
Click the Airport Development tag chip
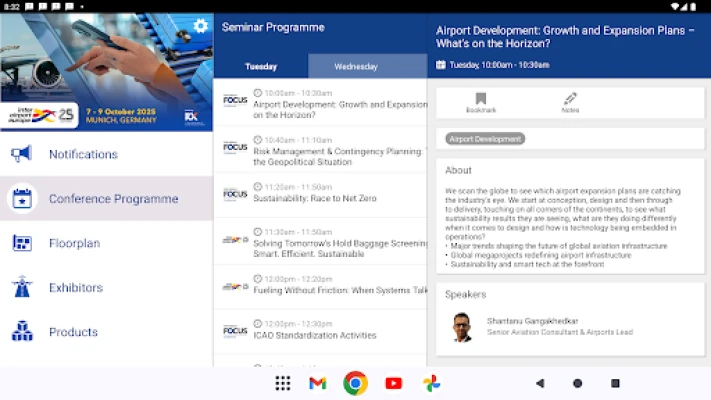[485, 139]
